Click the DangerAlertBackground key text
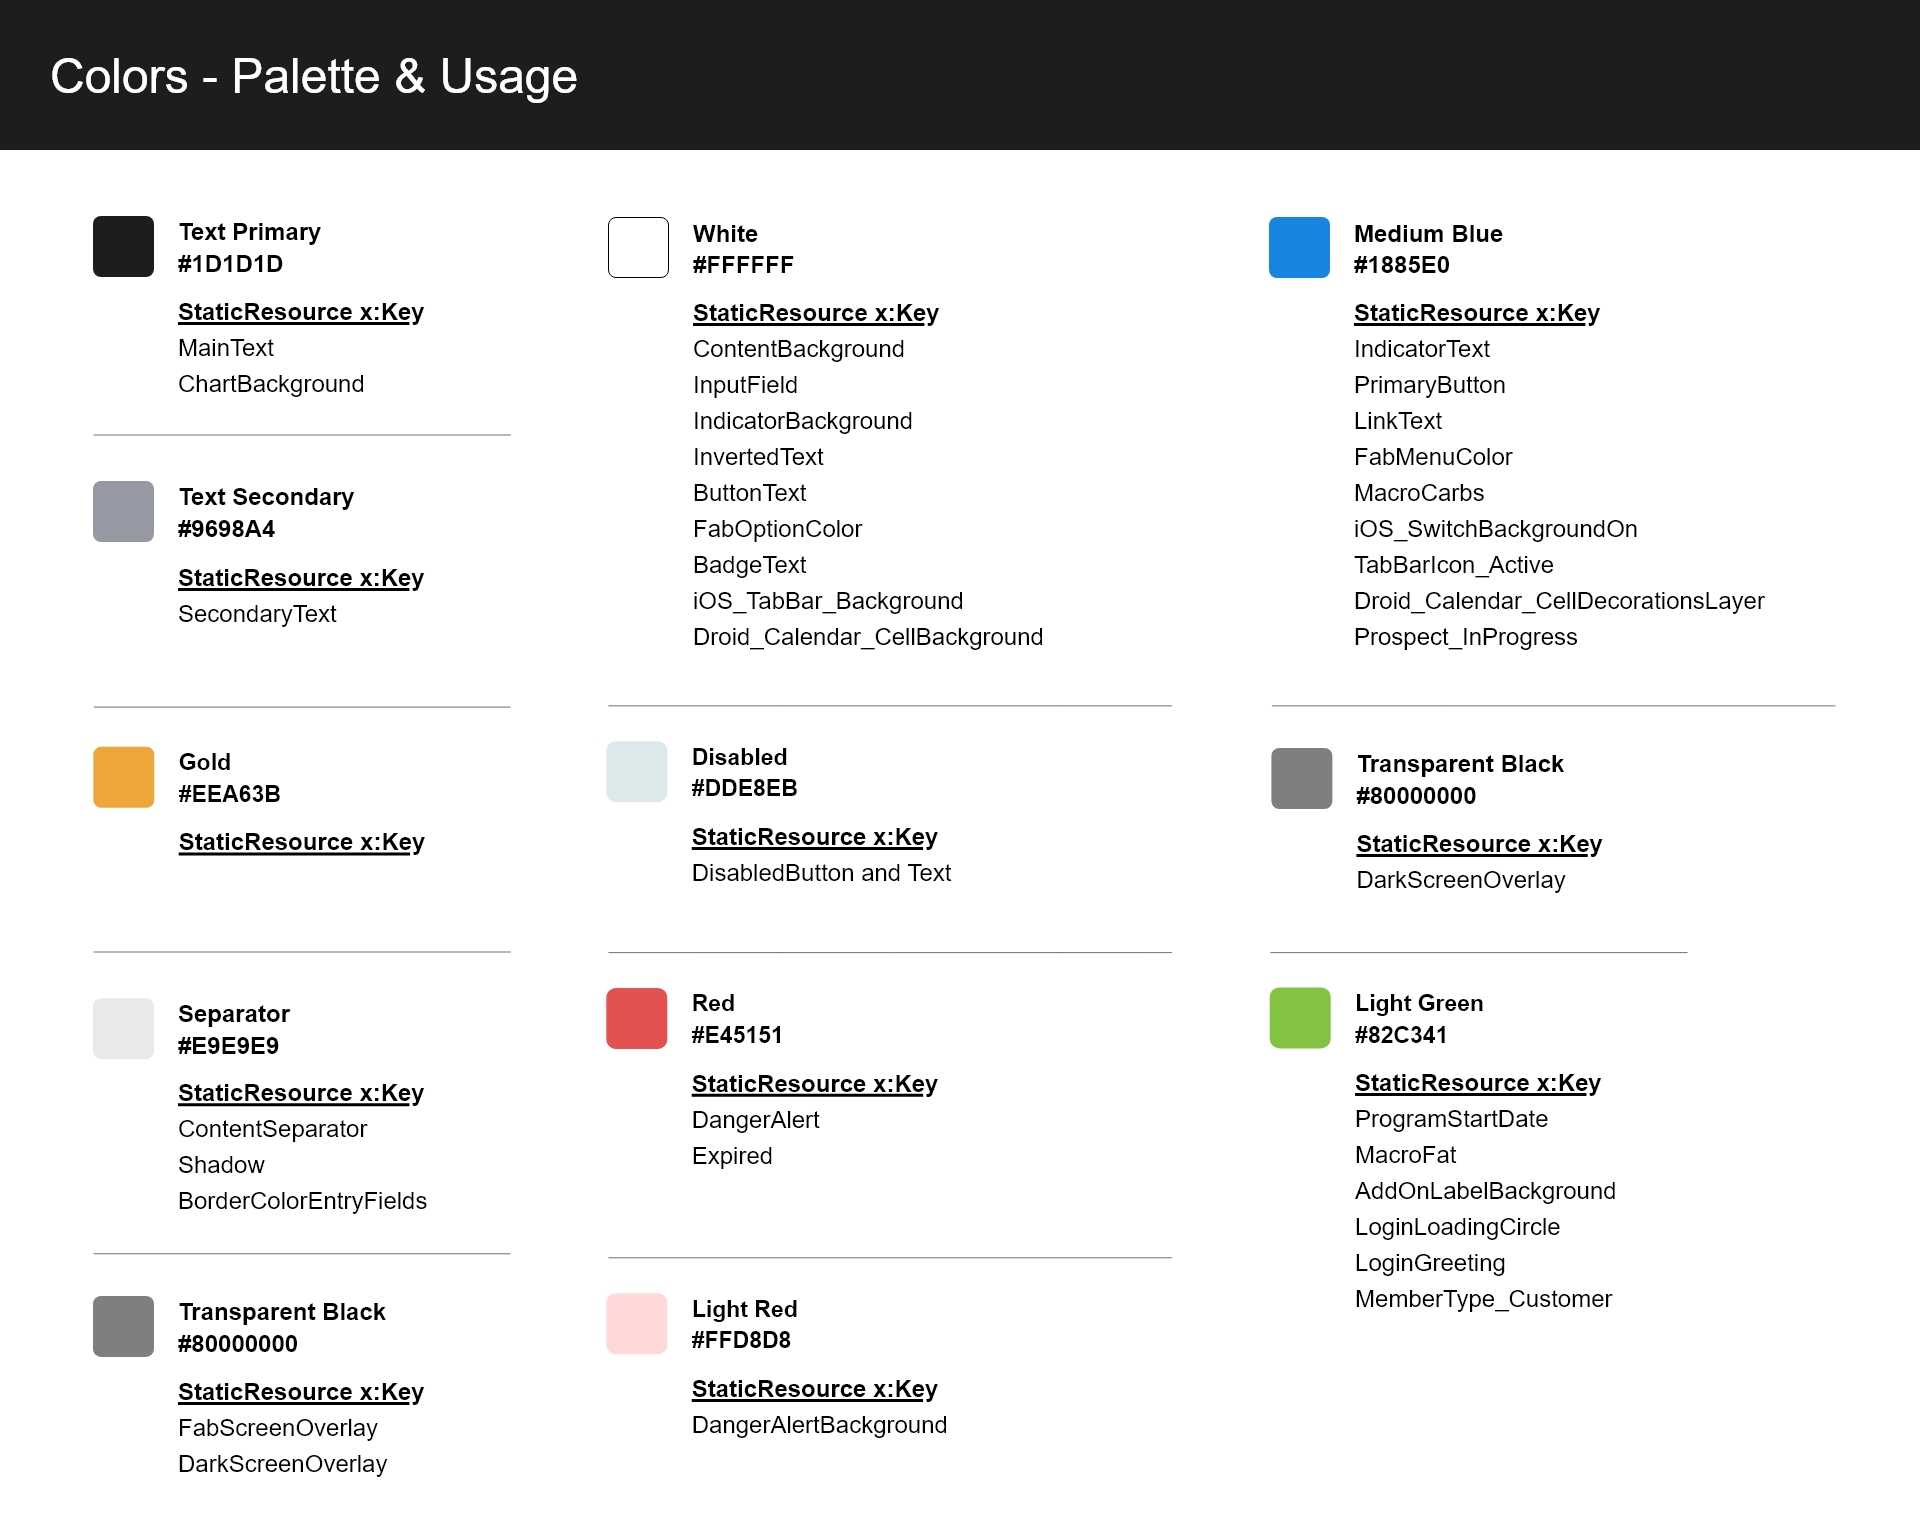Screen dimensions: 1920x1538 coord(819,1425)
